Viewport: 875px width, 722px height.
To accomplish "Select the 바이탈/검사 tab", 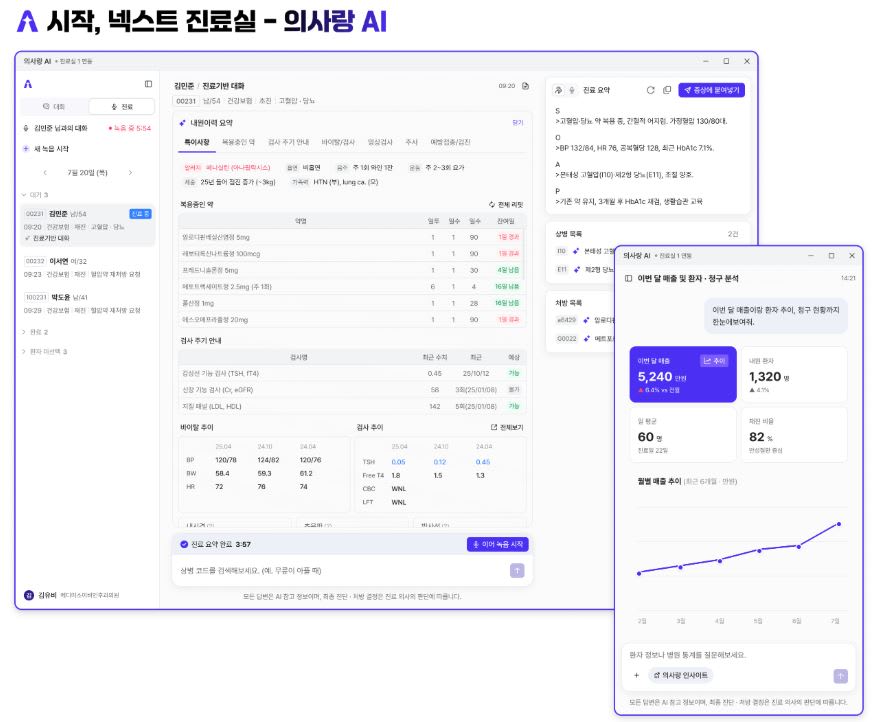I will pos(338,143).
